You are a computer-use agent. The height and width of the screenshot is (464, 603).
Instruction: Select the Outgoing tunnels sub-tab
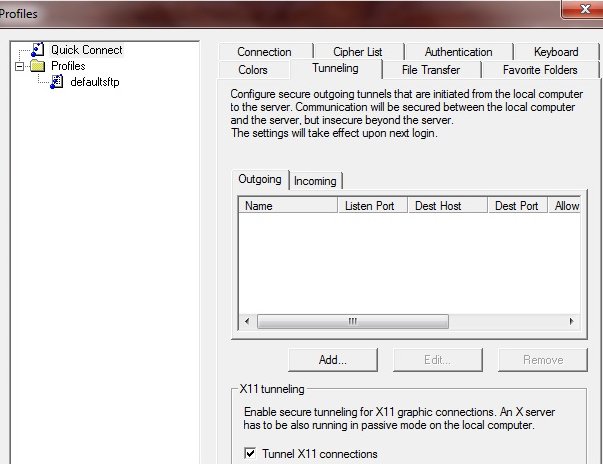coord(260,180)
